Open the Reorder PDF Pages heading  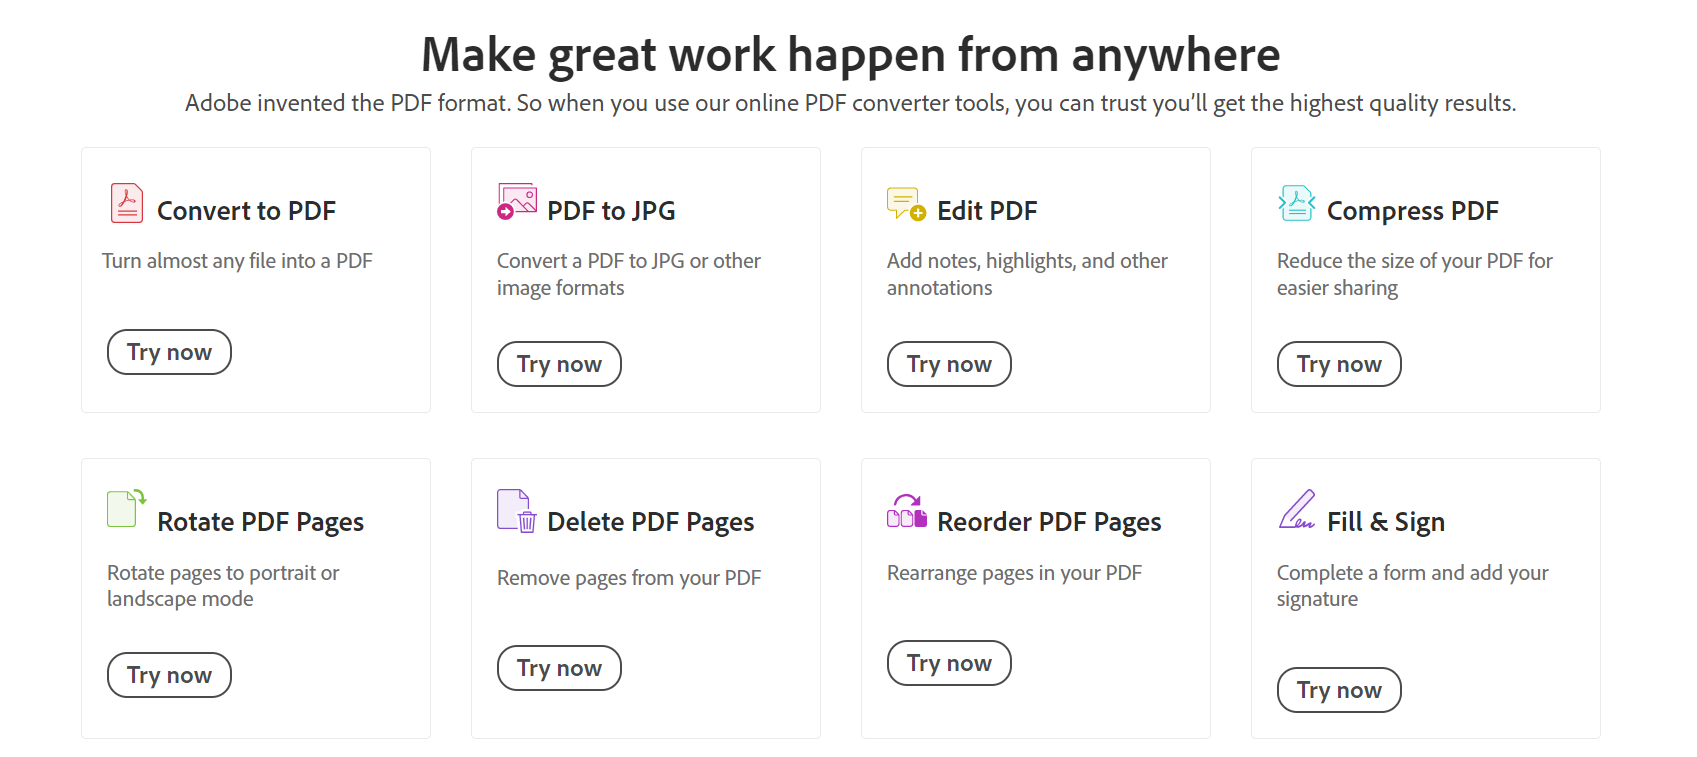(1049, 522)
